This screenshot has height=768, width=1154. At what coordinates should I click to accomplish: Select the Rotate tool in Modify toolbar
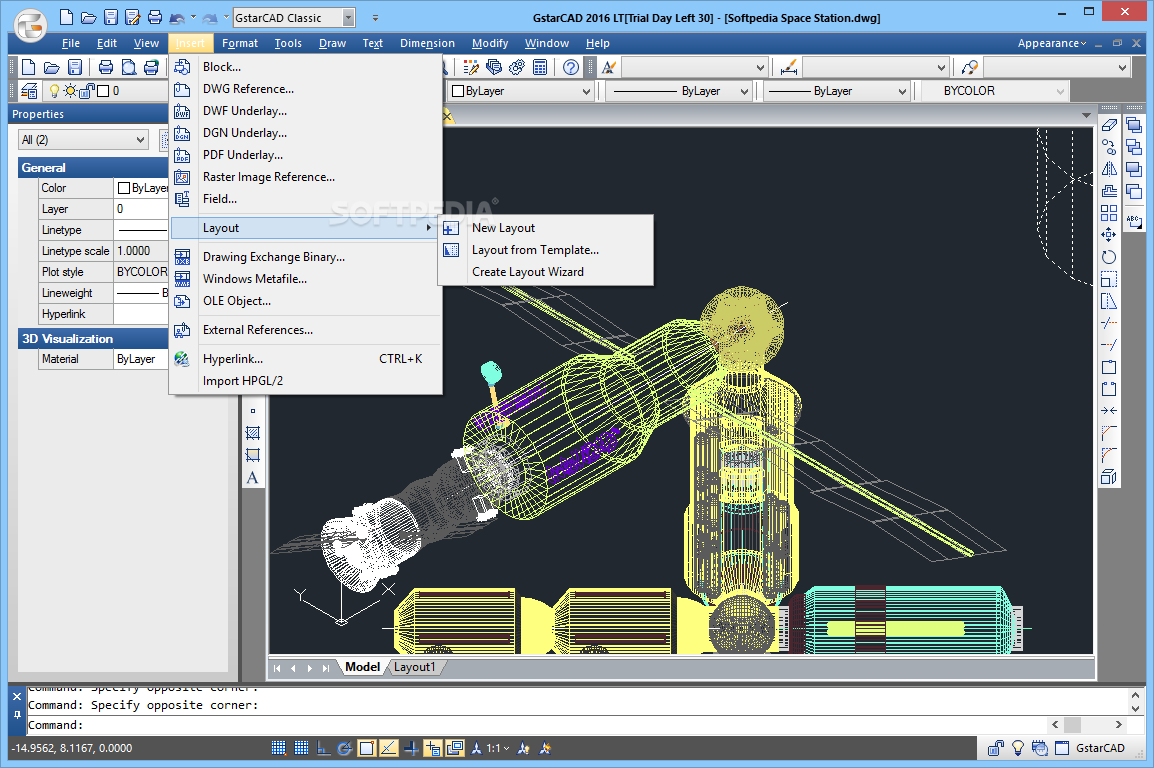(x=1109, y=257)
